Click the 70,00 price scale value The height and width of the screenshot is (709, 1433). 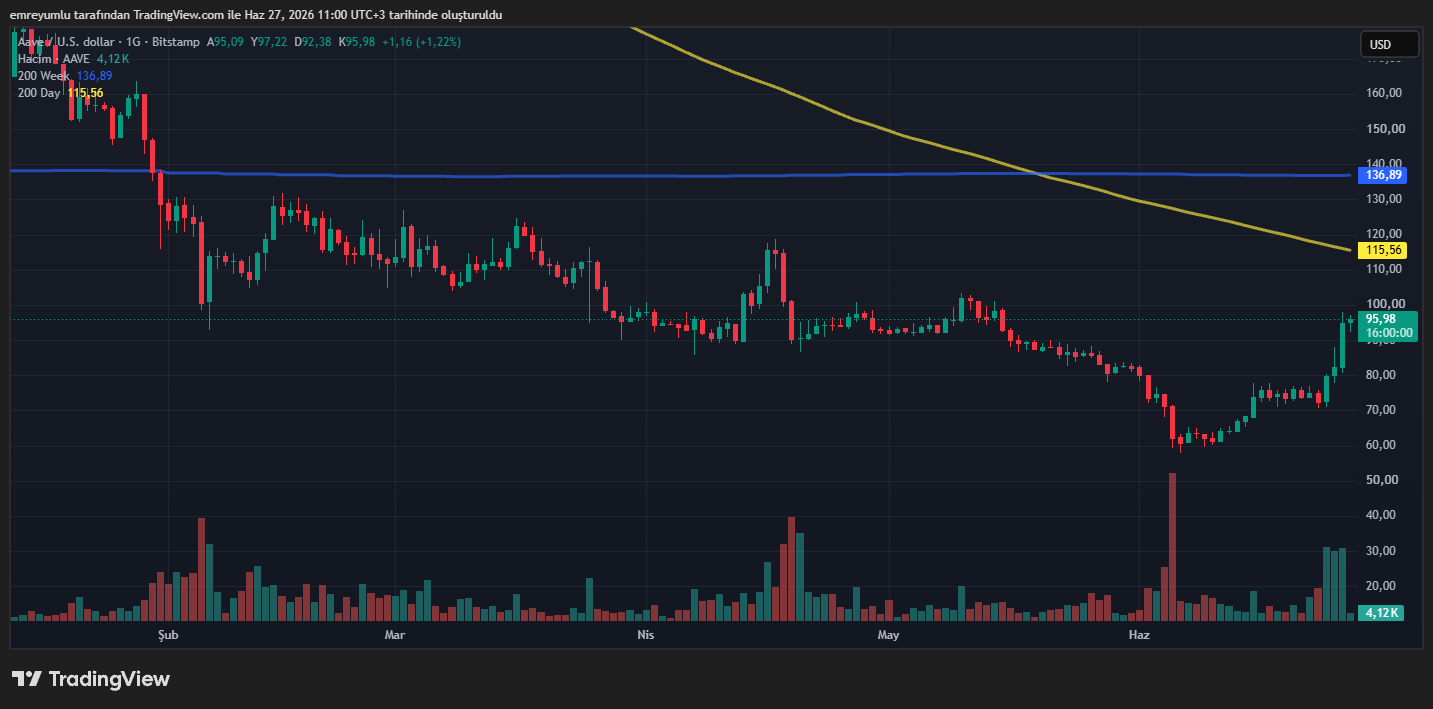[x=1383, y=410]
